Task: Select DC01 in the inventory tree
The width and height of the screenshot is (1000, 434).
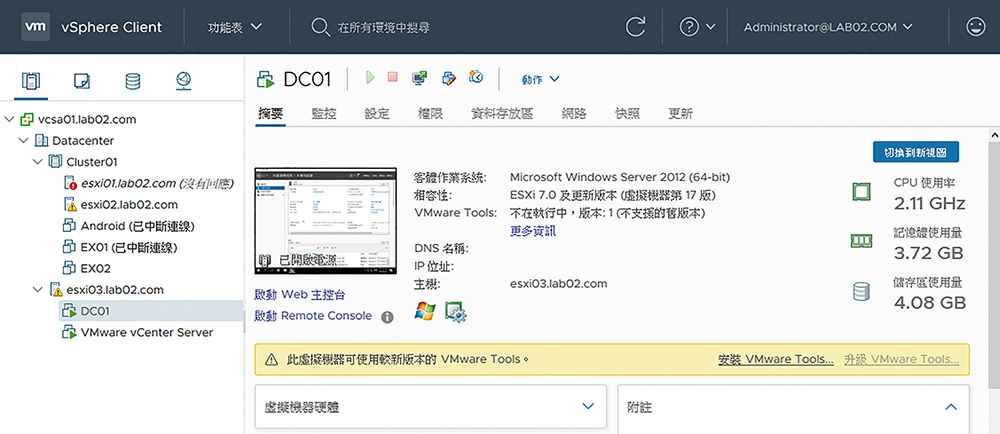Action: point(95,311)
